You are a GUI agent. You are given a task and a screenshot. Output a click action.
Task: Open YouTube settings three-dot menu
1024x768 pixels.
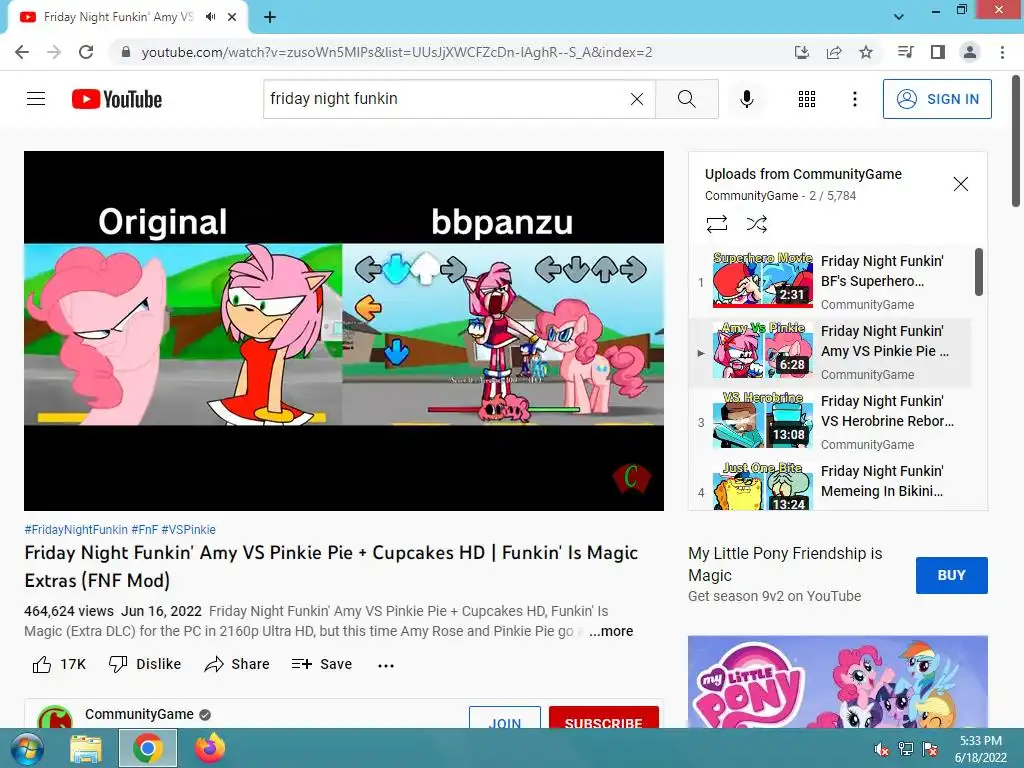click(854, 99)
